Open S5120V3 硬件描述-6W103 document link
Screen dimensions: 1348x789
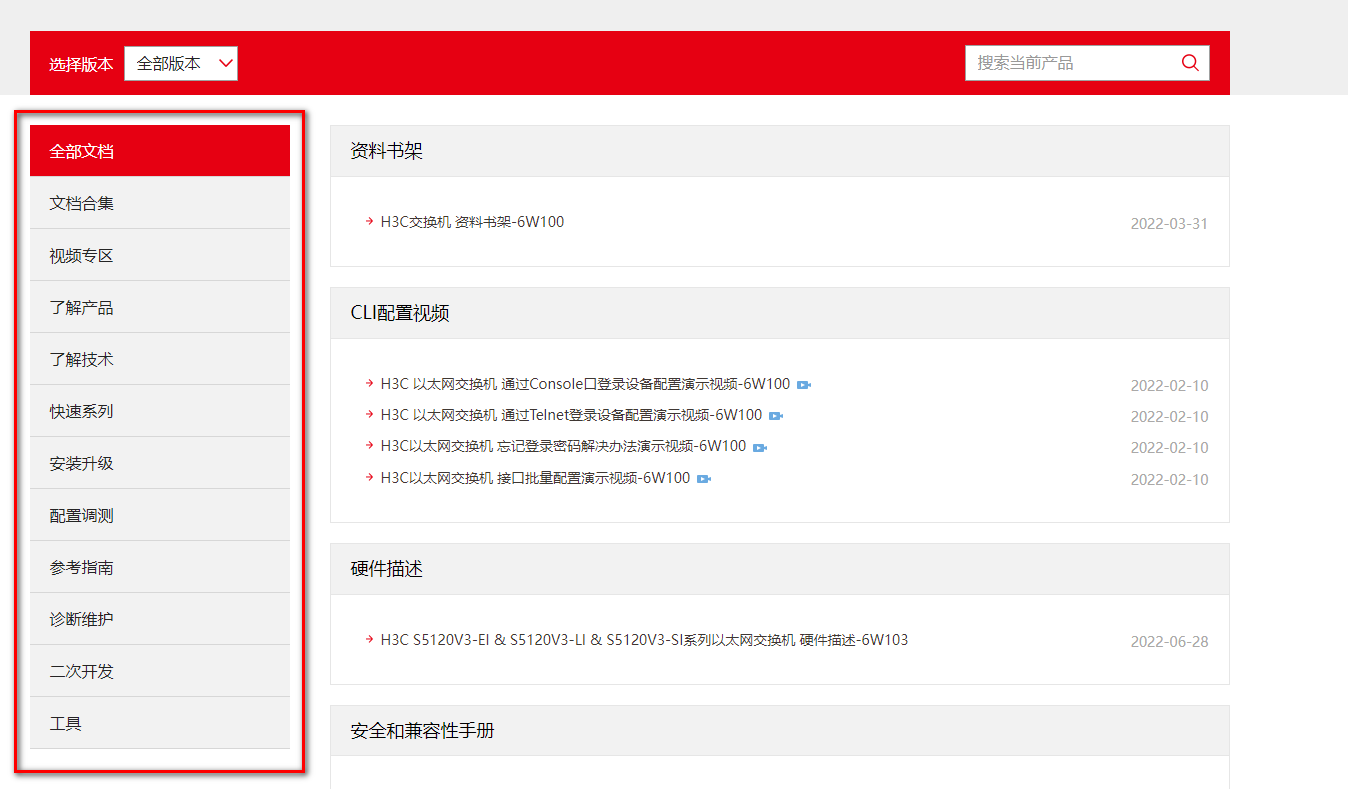point(644,640)
